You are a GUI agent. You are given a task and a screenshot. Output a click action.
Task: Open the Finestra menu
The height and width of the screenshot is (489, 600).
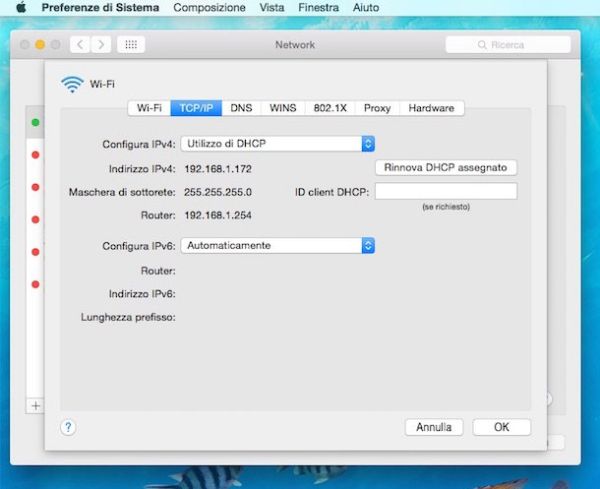point(318,7)
